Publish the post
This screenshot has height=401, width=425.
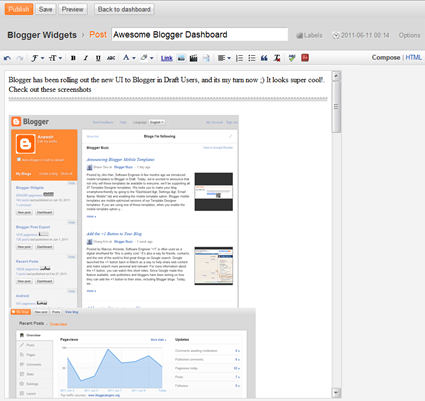pyautogui.click(x=19, y=9)
